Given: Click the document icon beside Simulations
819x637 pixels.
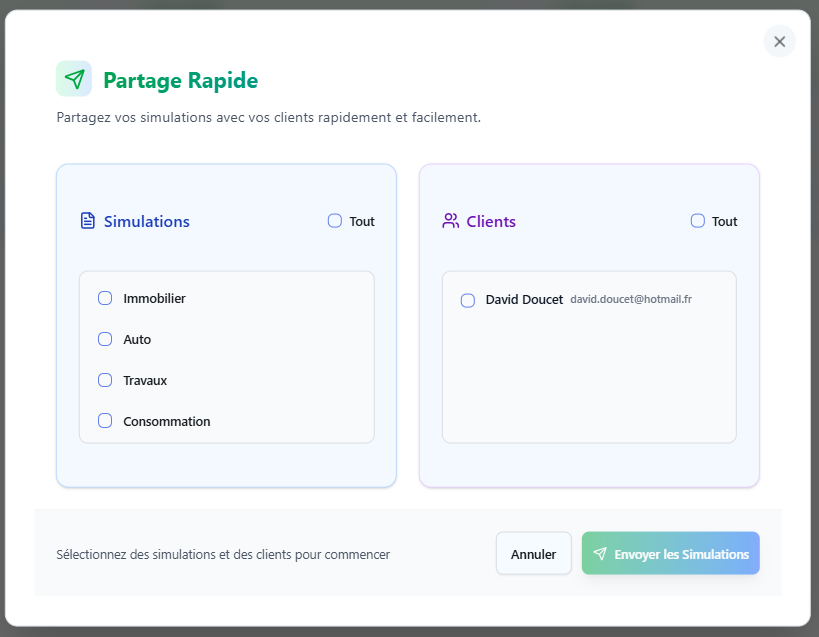Looking at the screenshot, I should [88, 221].
